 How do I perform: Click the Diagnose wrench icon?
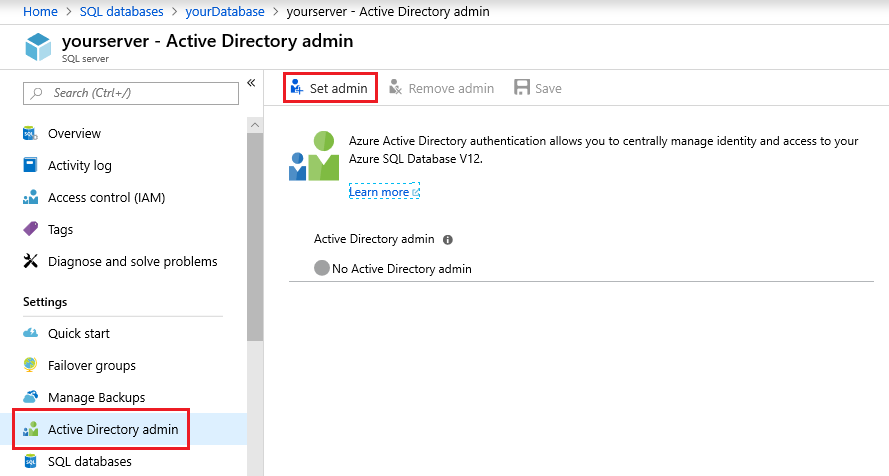tap(30, 261)
